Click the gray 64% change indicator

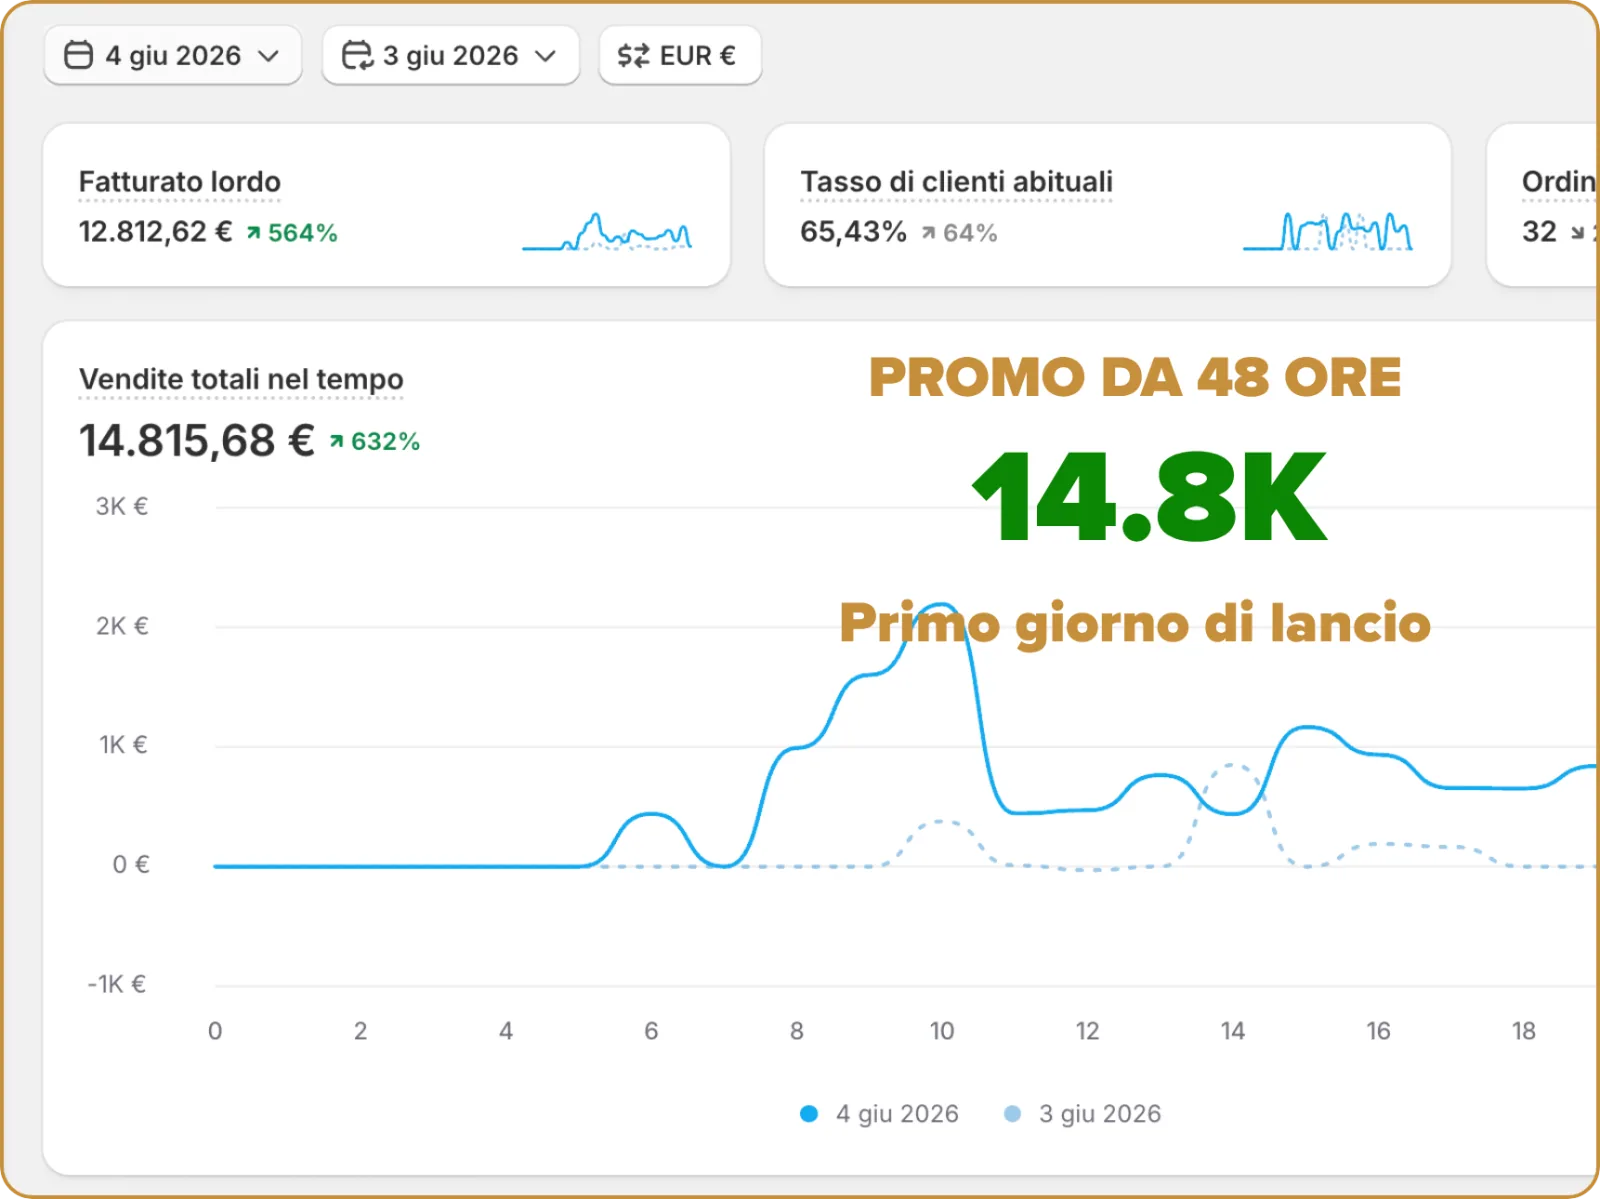coord(959,233)
